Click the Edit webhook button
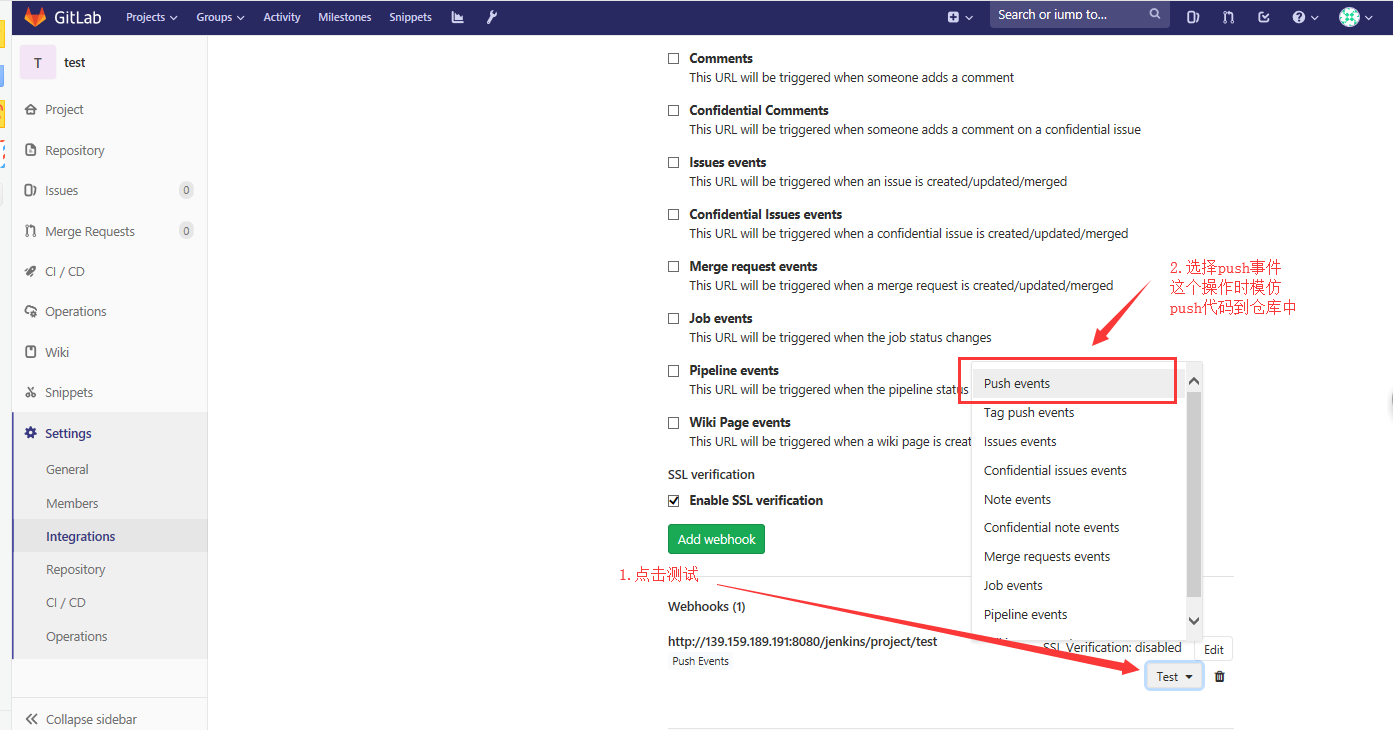 pyautogui.click(x=1213, y=650)
